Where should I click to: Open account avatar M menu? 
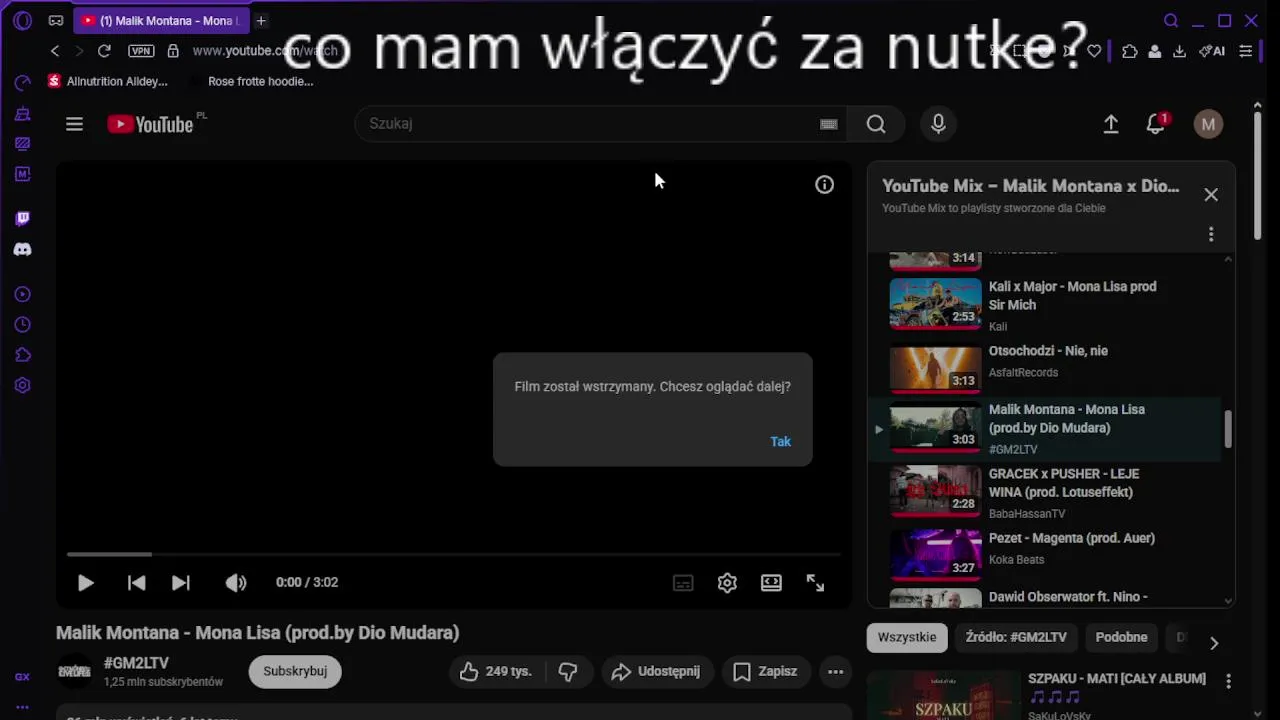coord(1208,124)
